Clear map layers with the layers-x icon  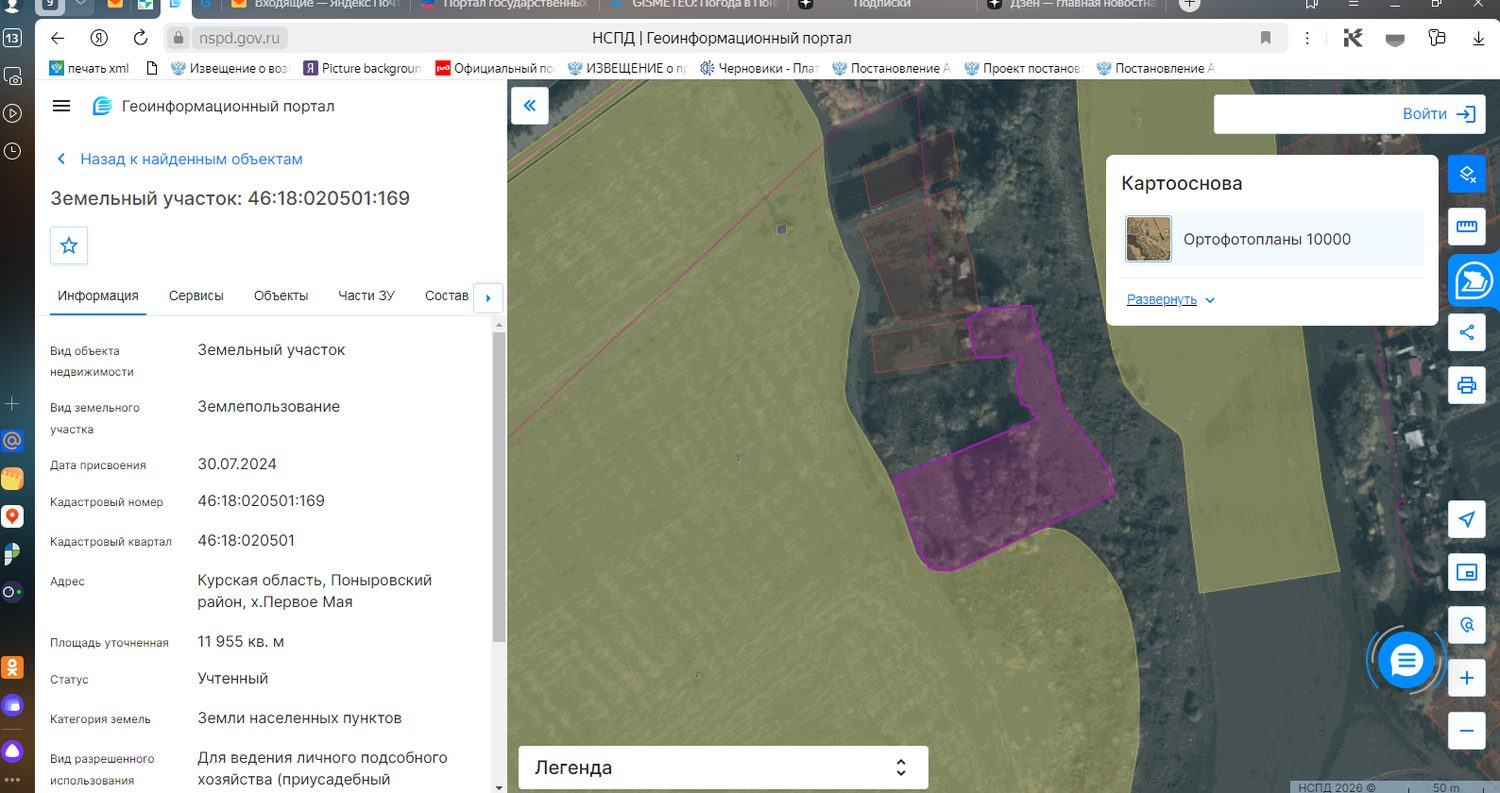tap(1467, 174)
